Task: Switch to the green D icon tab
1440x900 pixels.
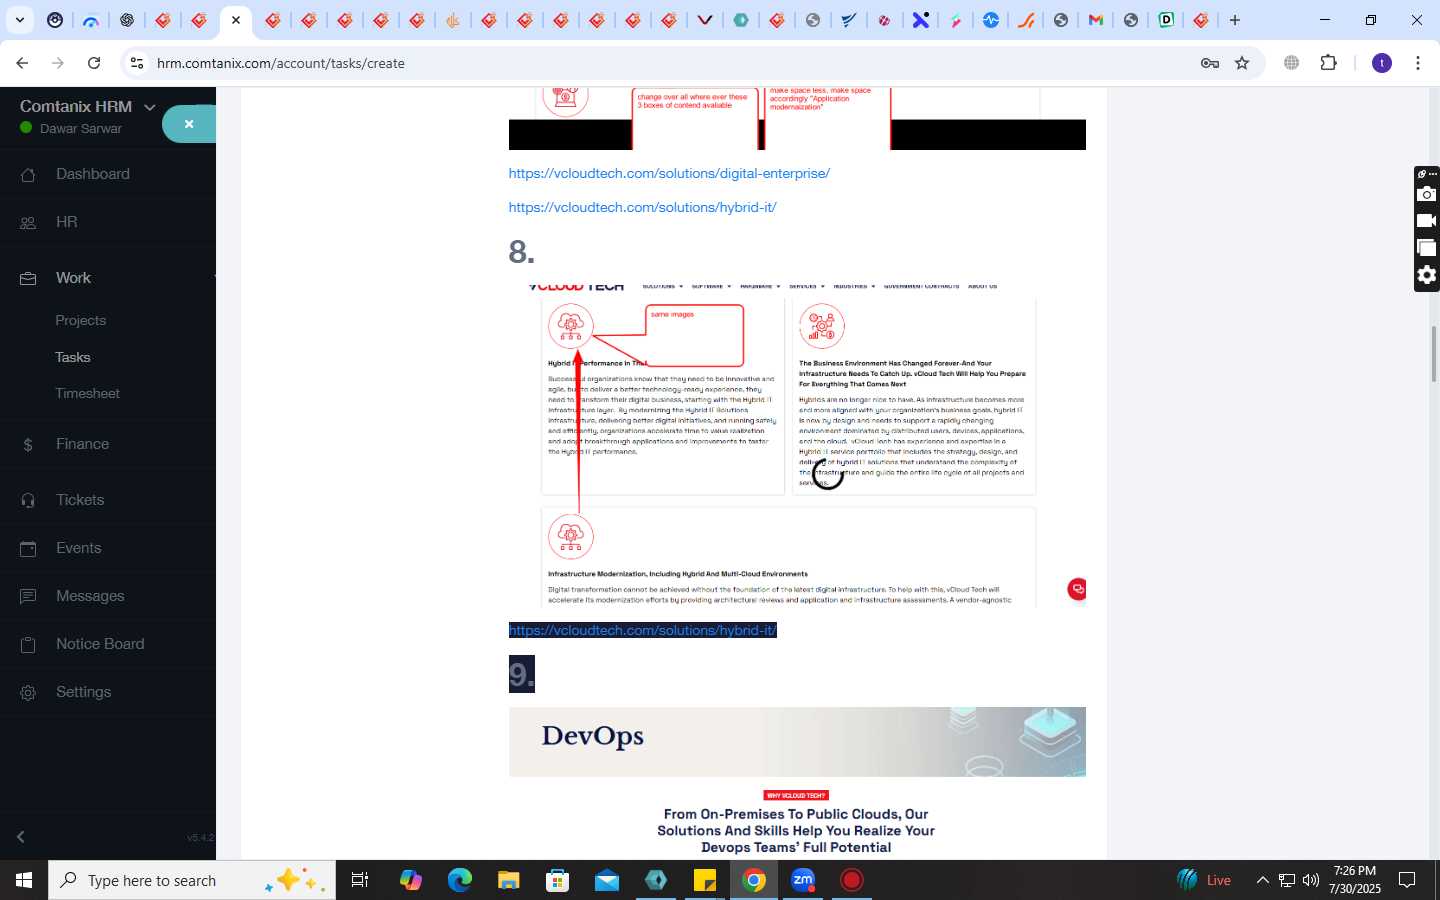Action: tap(1166, 20)
